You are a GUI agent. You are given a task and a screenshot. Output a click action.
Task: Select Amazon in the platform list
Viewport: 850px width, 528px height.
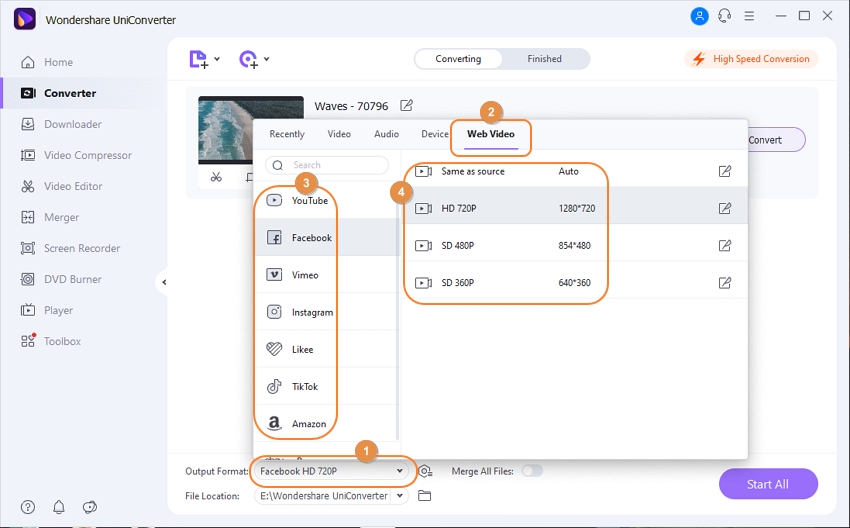tap(327, 424)
